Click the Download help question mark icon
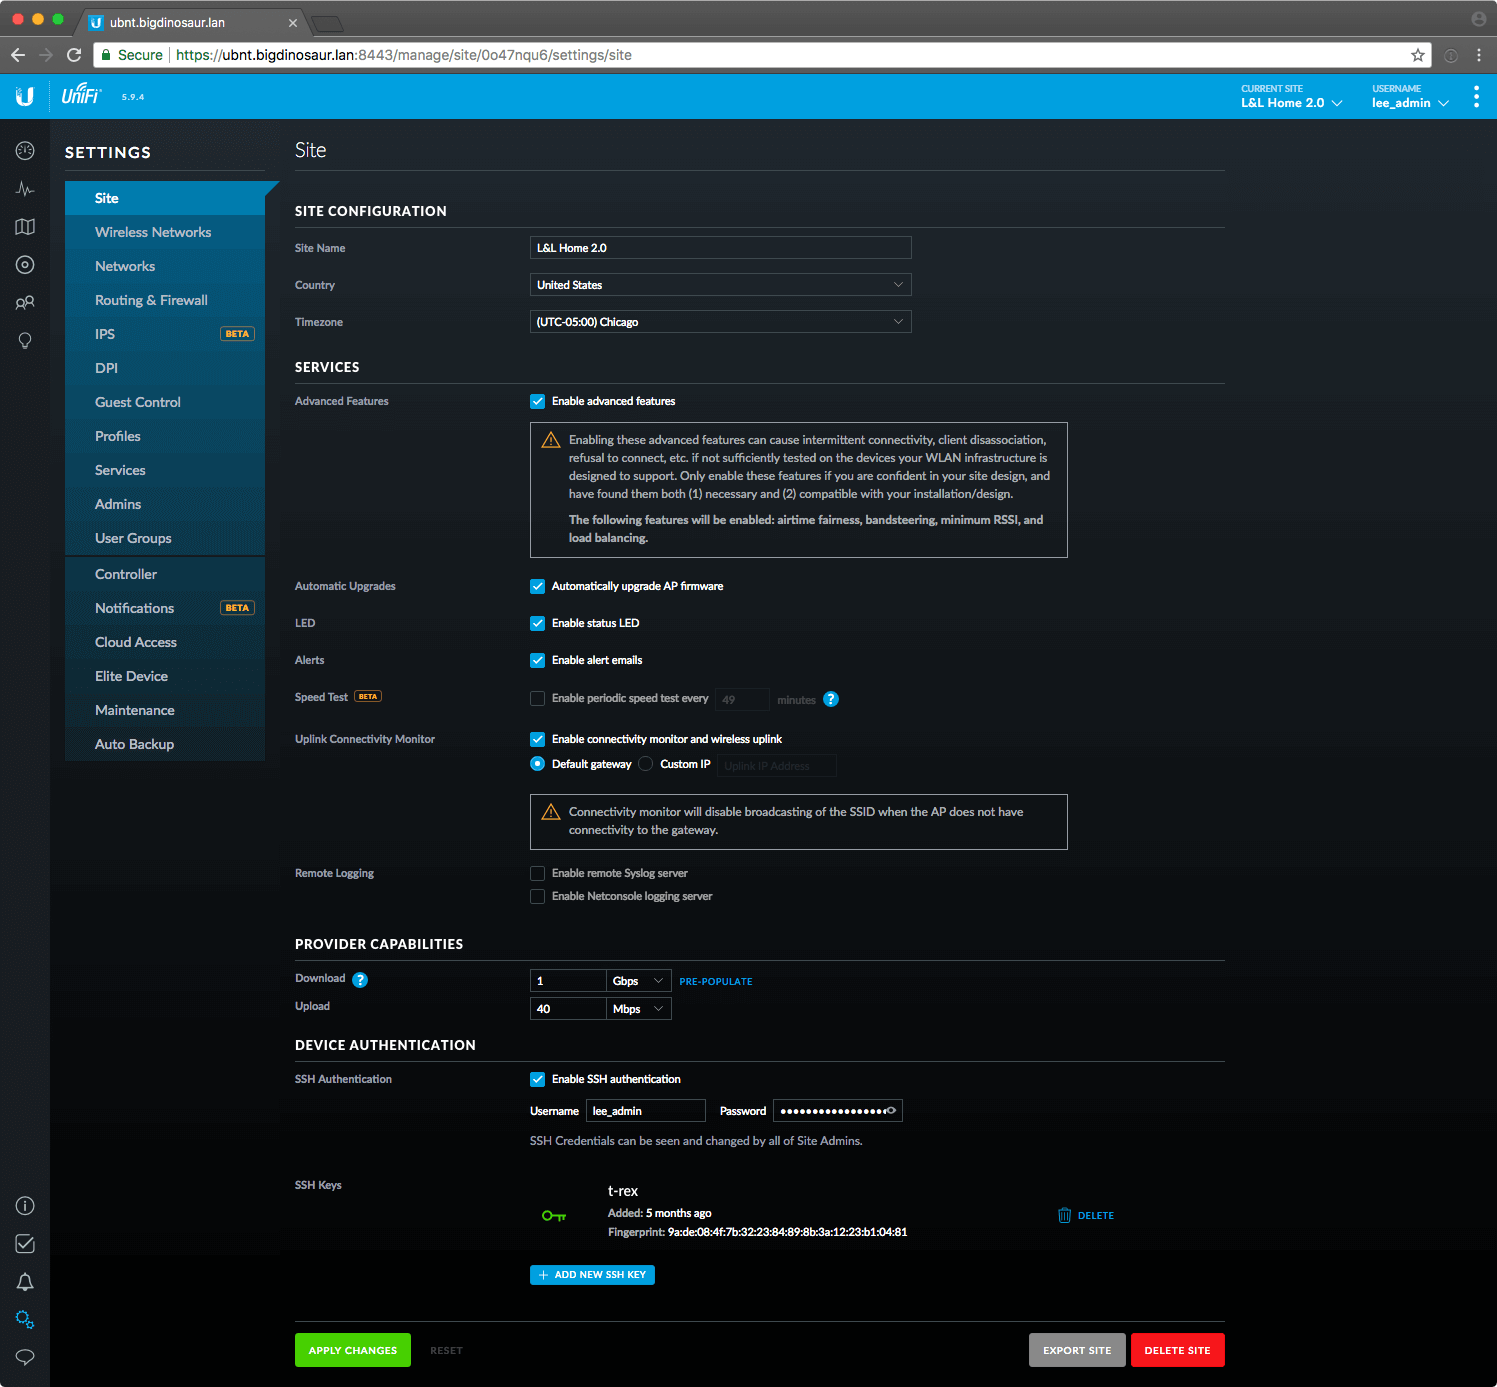Screen dimensions: 1497x1387 (x=360, y=980)
